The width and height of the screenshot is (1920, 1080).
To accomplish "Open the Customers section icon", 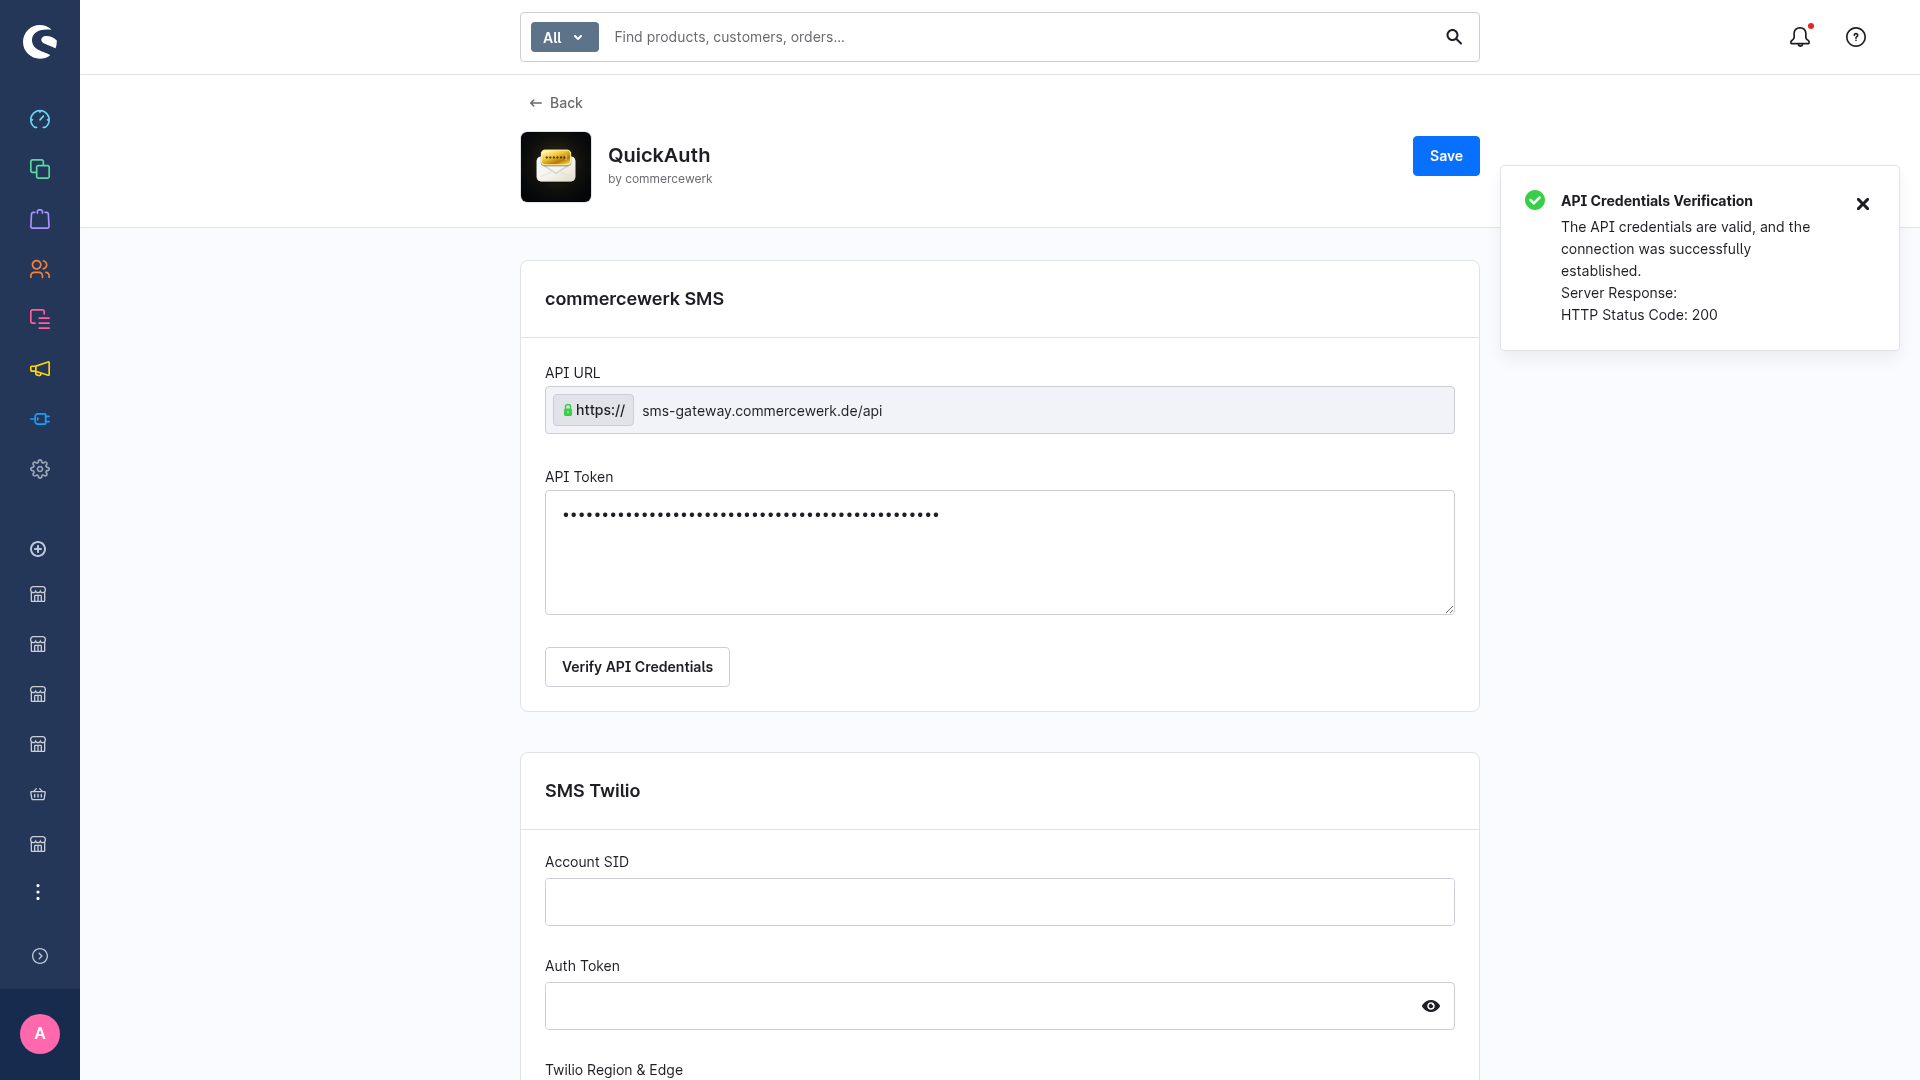I will 40,269.
